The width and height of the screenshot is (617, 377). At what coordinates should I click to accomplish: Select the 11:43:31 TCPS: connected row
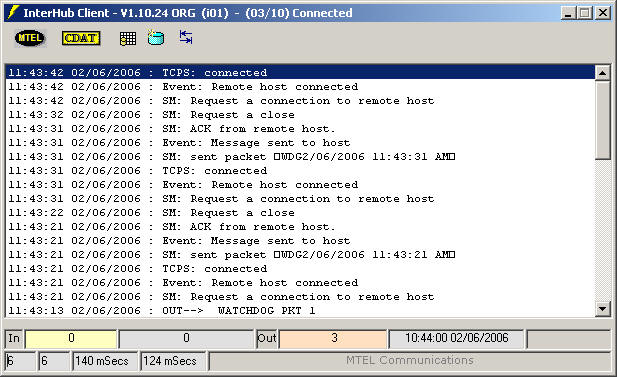tap(300, 170)
